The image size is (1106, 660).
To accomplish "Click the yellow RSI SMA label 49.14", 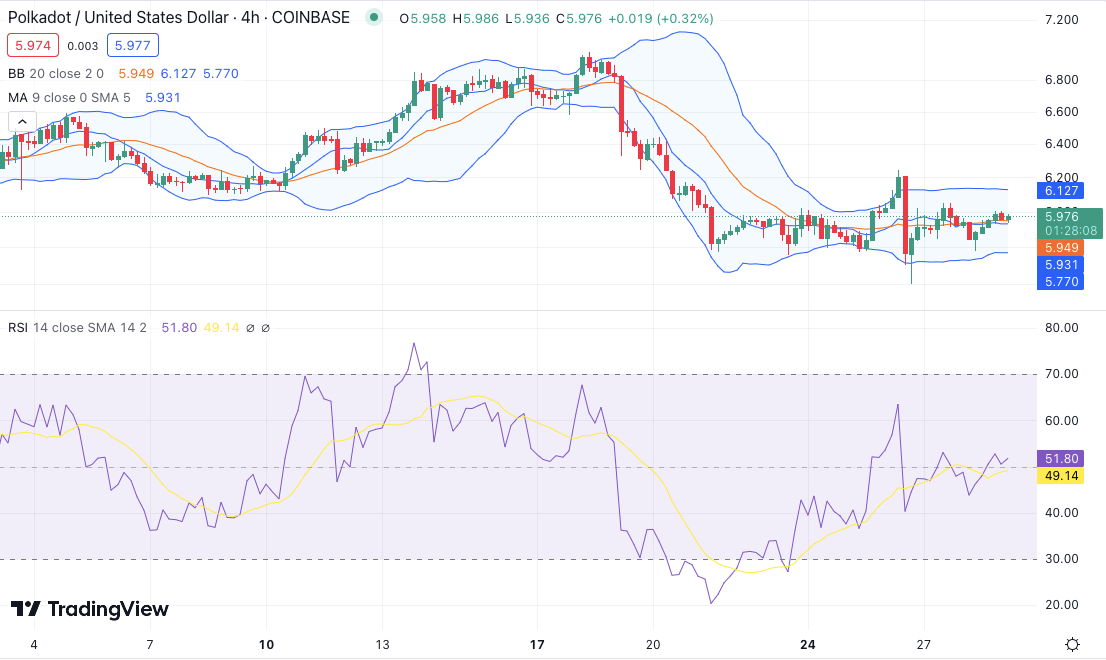I will 1060,475.
